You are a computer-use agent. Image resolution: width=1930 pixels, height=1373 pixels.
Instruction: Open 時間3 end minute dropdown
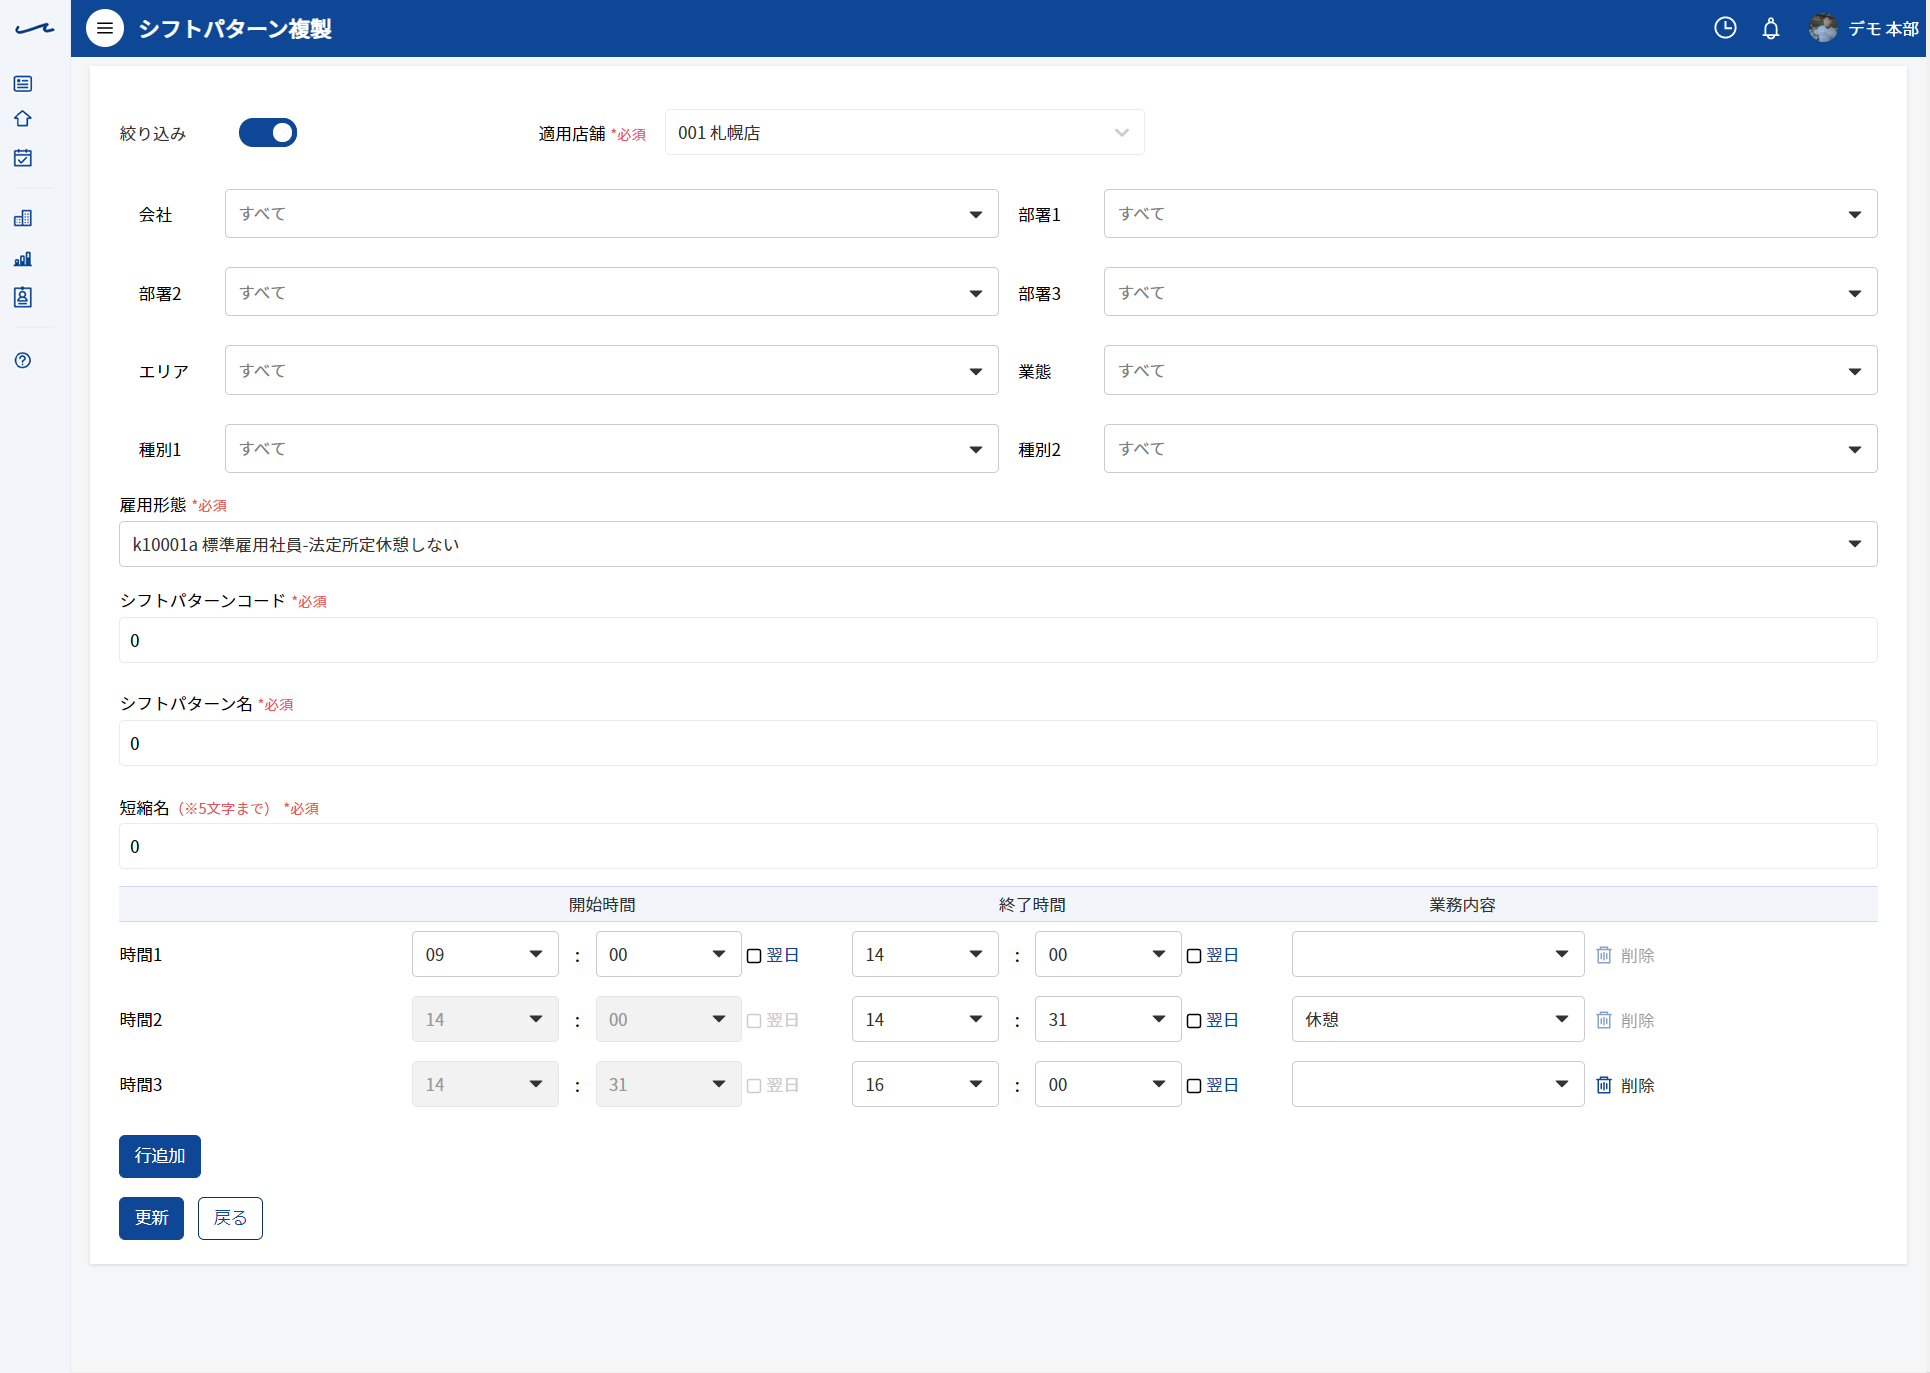1108,1085
